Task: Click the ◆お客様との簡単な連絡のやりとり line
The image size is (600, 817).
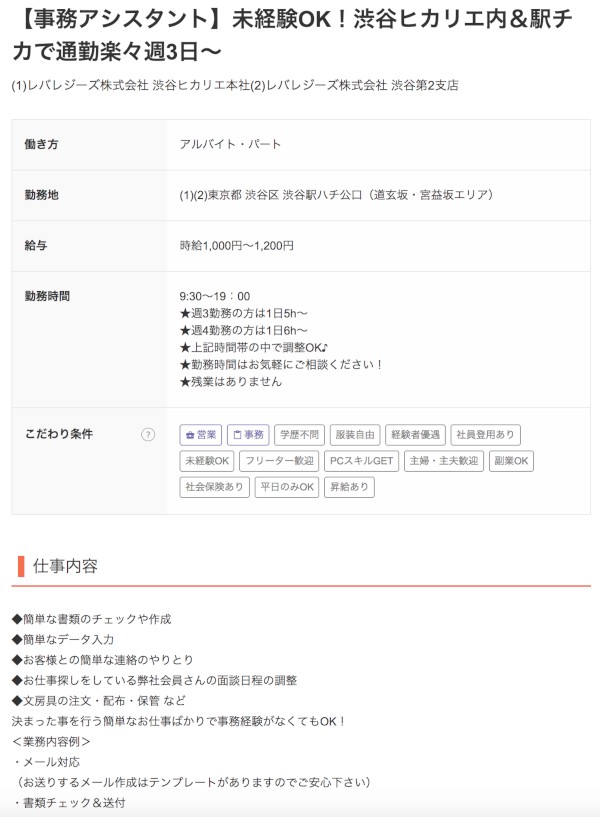Action: point(103,660)
